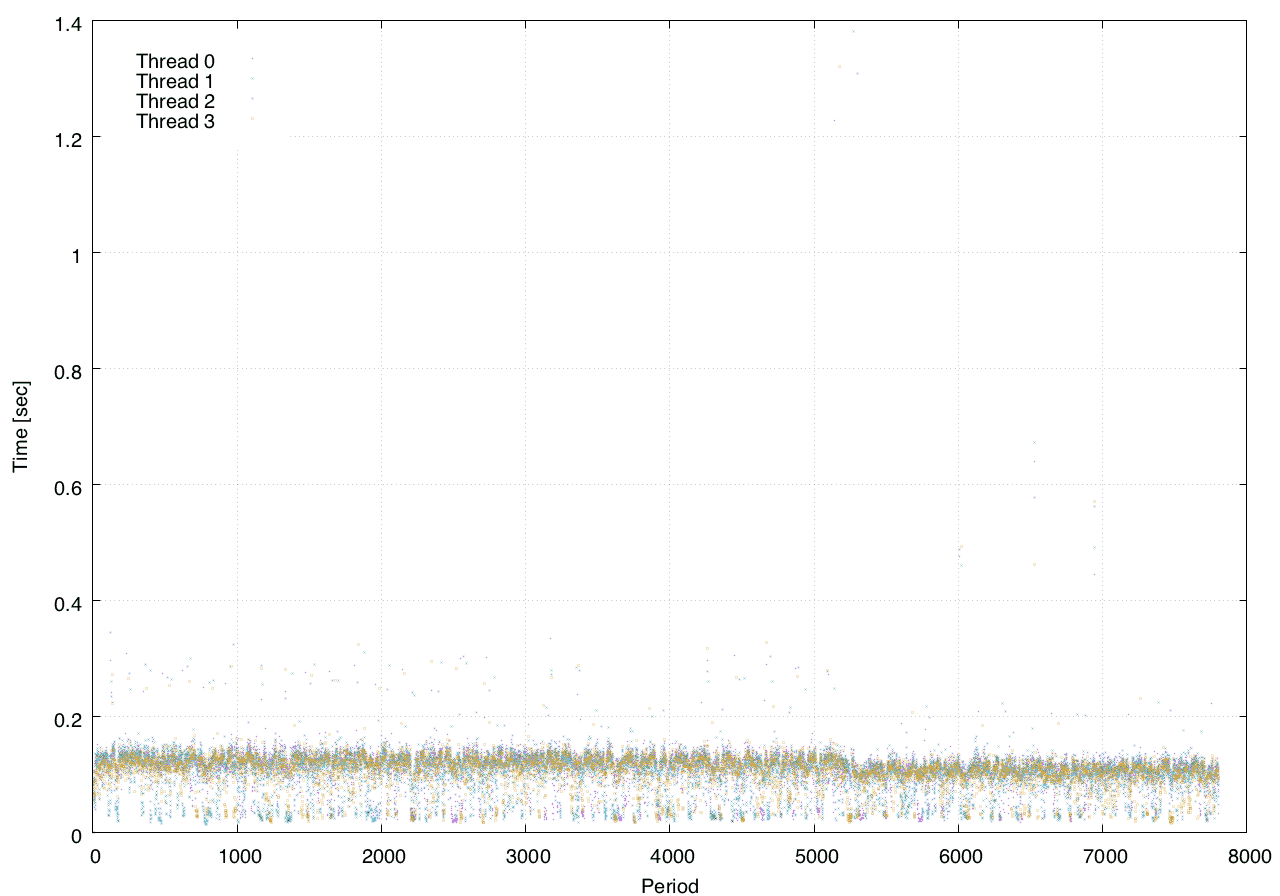This screenshot has height=896, width=1280.
Task: Click the Thread 1 legend label
Action: pos(175,81)
